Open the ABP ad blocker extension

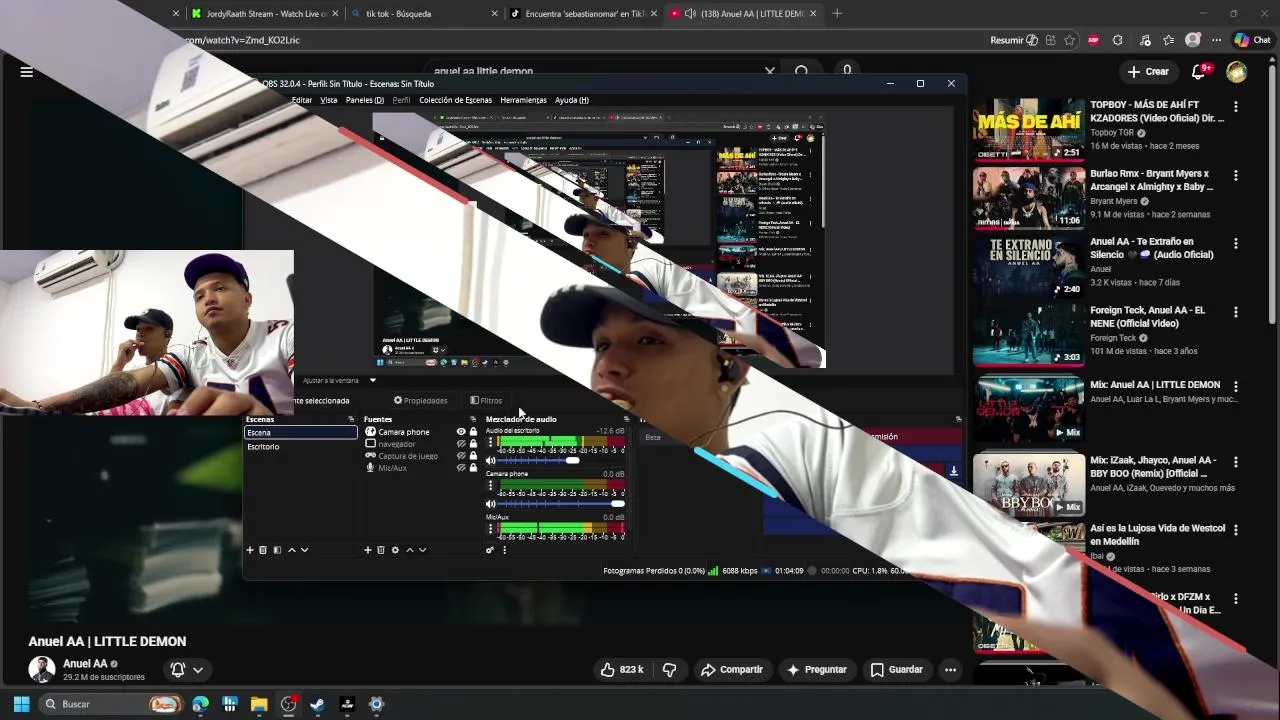tap(1093, 40)
